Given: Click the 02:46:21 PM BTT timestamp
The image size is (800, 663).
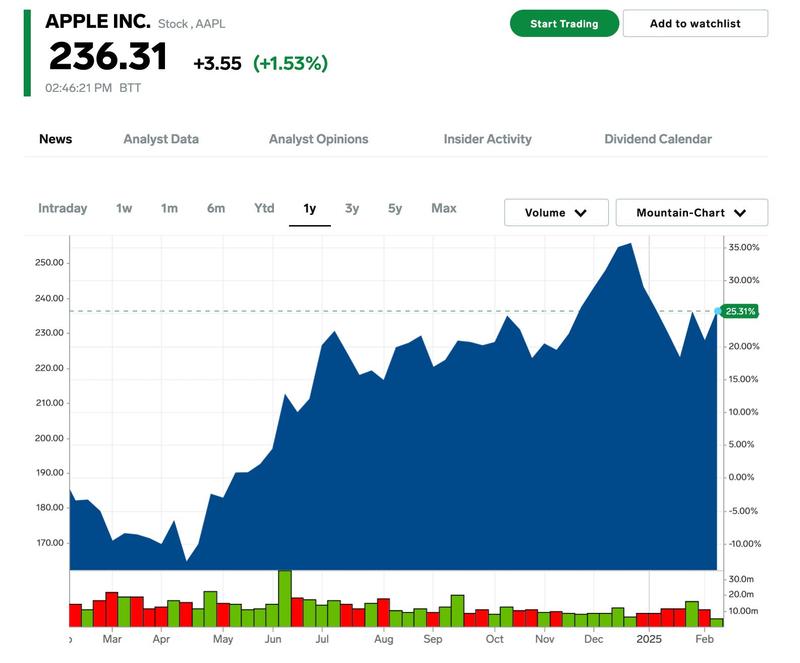Looking at the screenshot, I should point(93,88).
